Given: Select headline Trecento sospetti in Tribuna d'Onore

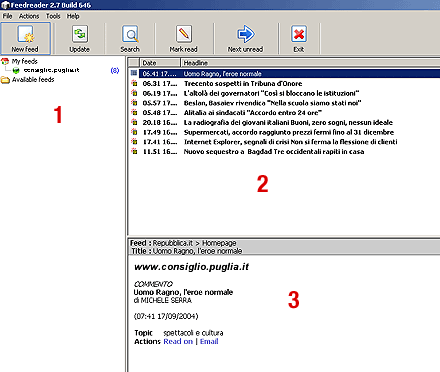Looking at the screenshot, I should pyautogui.click(x=243, y=83).
